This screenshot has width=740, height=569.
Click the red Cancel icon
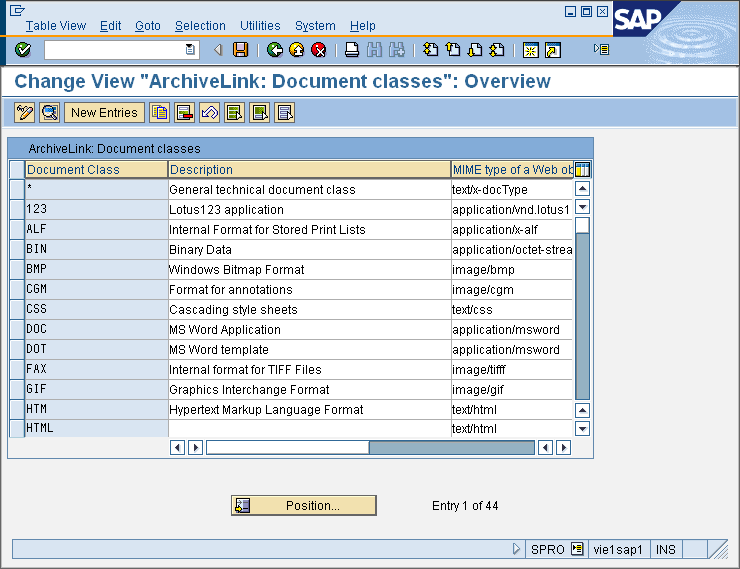(319, 50)
